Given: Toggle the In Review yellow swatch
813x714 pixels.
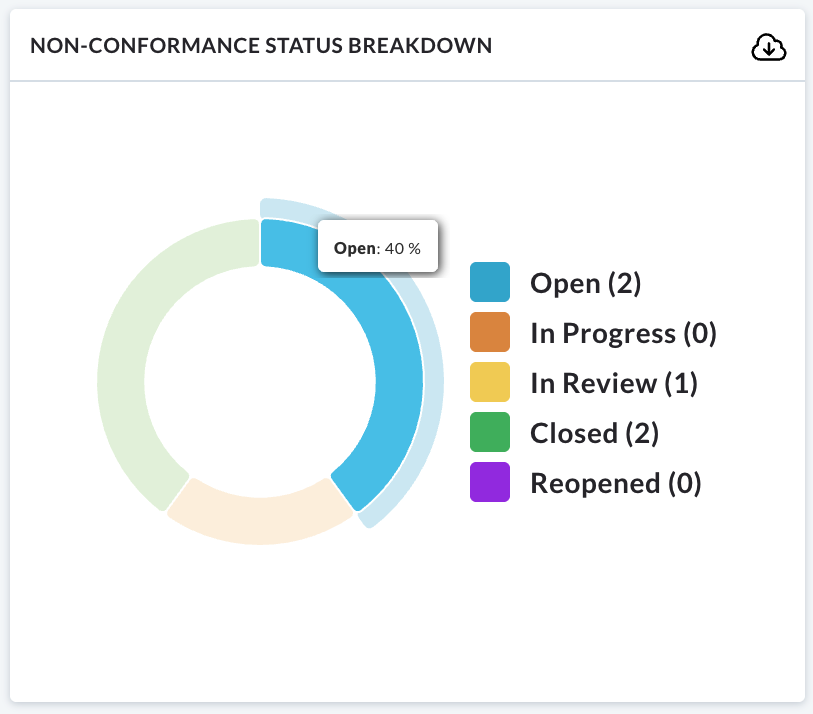Looking at the screenshot, I should pyautogui.click(x=490, y=382).
